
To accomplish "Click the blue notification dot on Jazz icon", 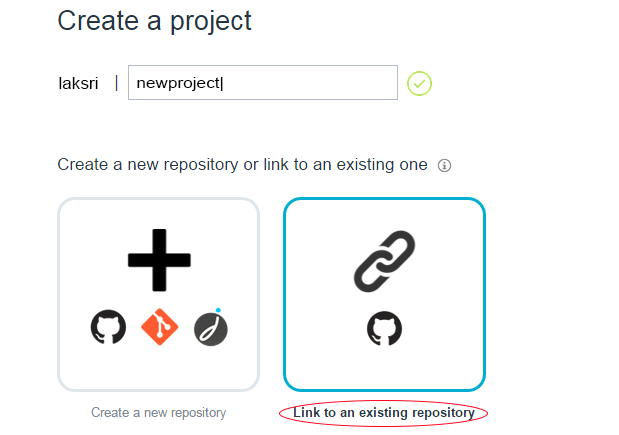I will coord(218,310).
